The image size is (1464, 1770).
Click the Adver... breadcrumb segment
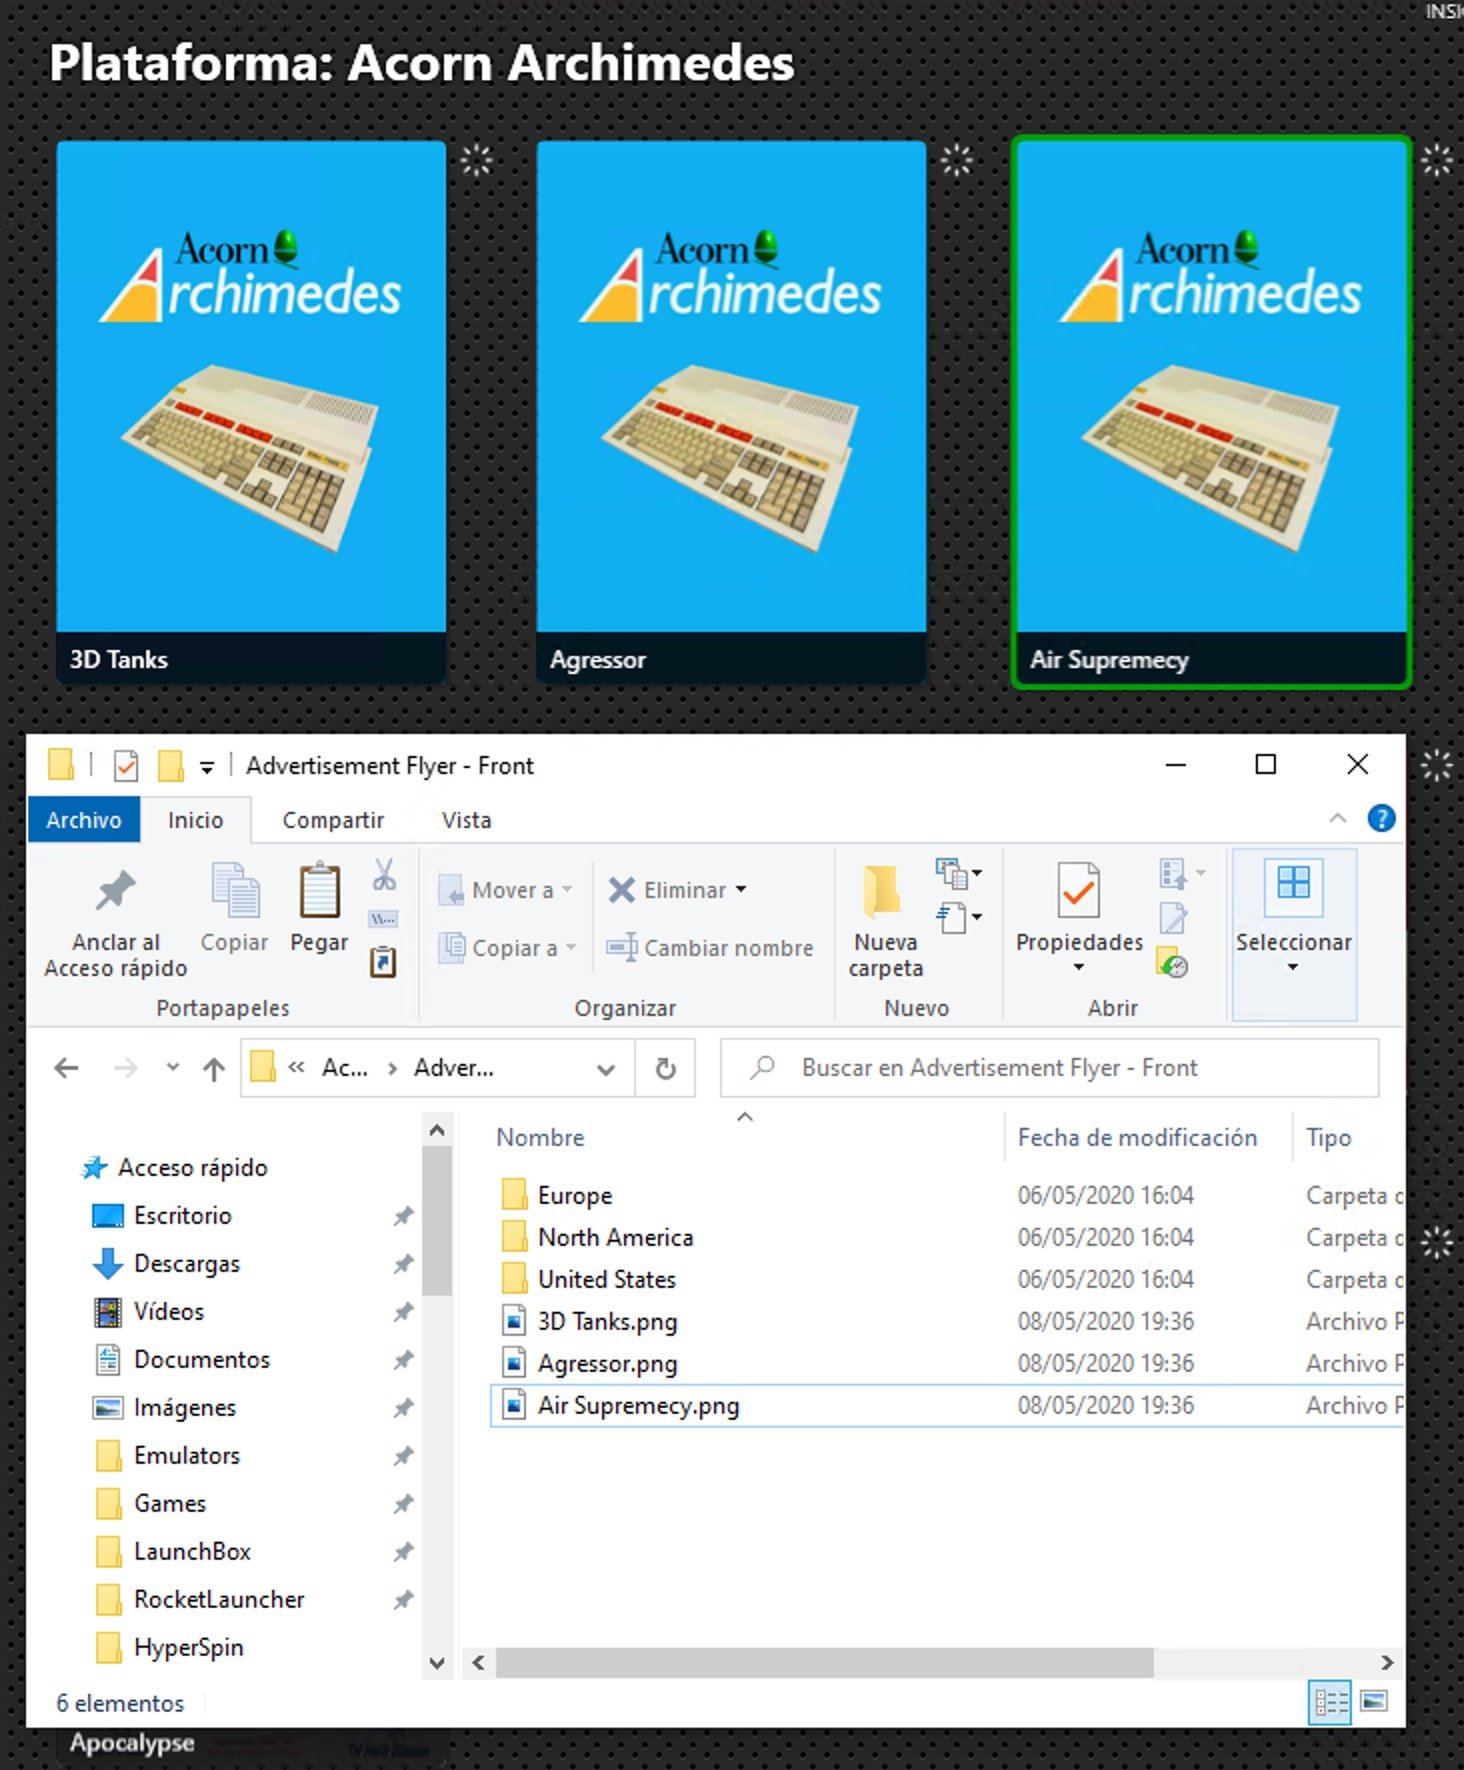tap(454, 1068)
